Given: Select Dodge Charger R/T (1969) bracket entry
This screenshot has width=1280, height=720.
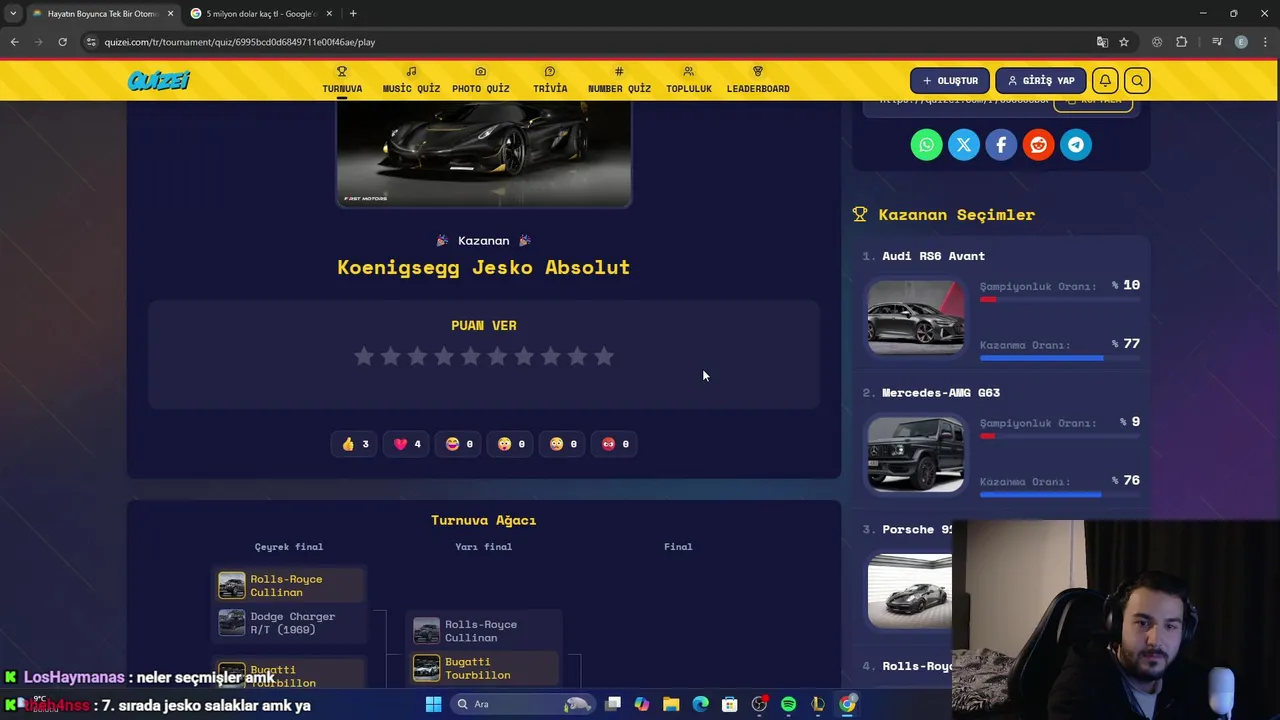Looking at the screenshot, I should pyautogui.click(x=289, y=623).
